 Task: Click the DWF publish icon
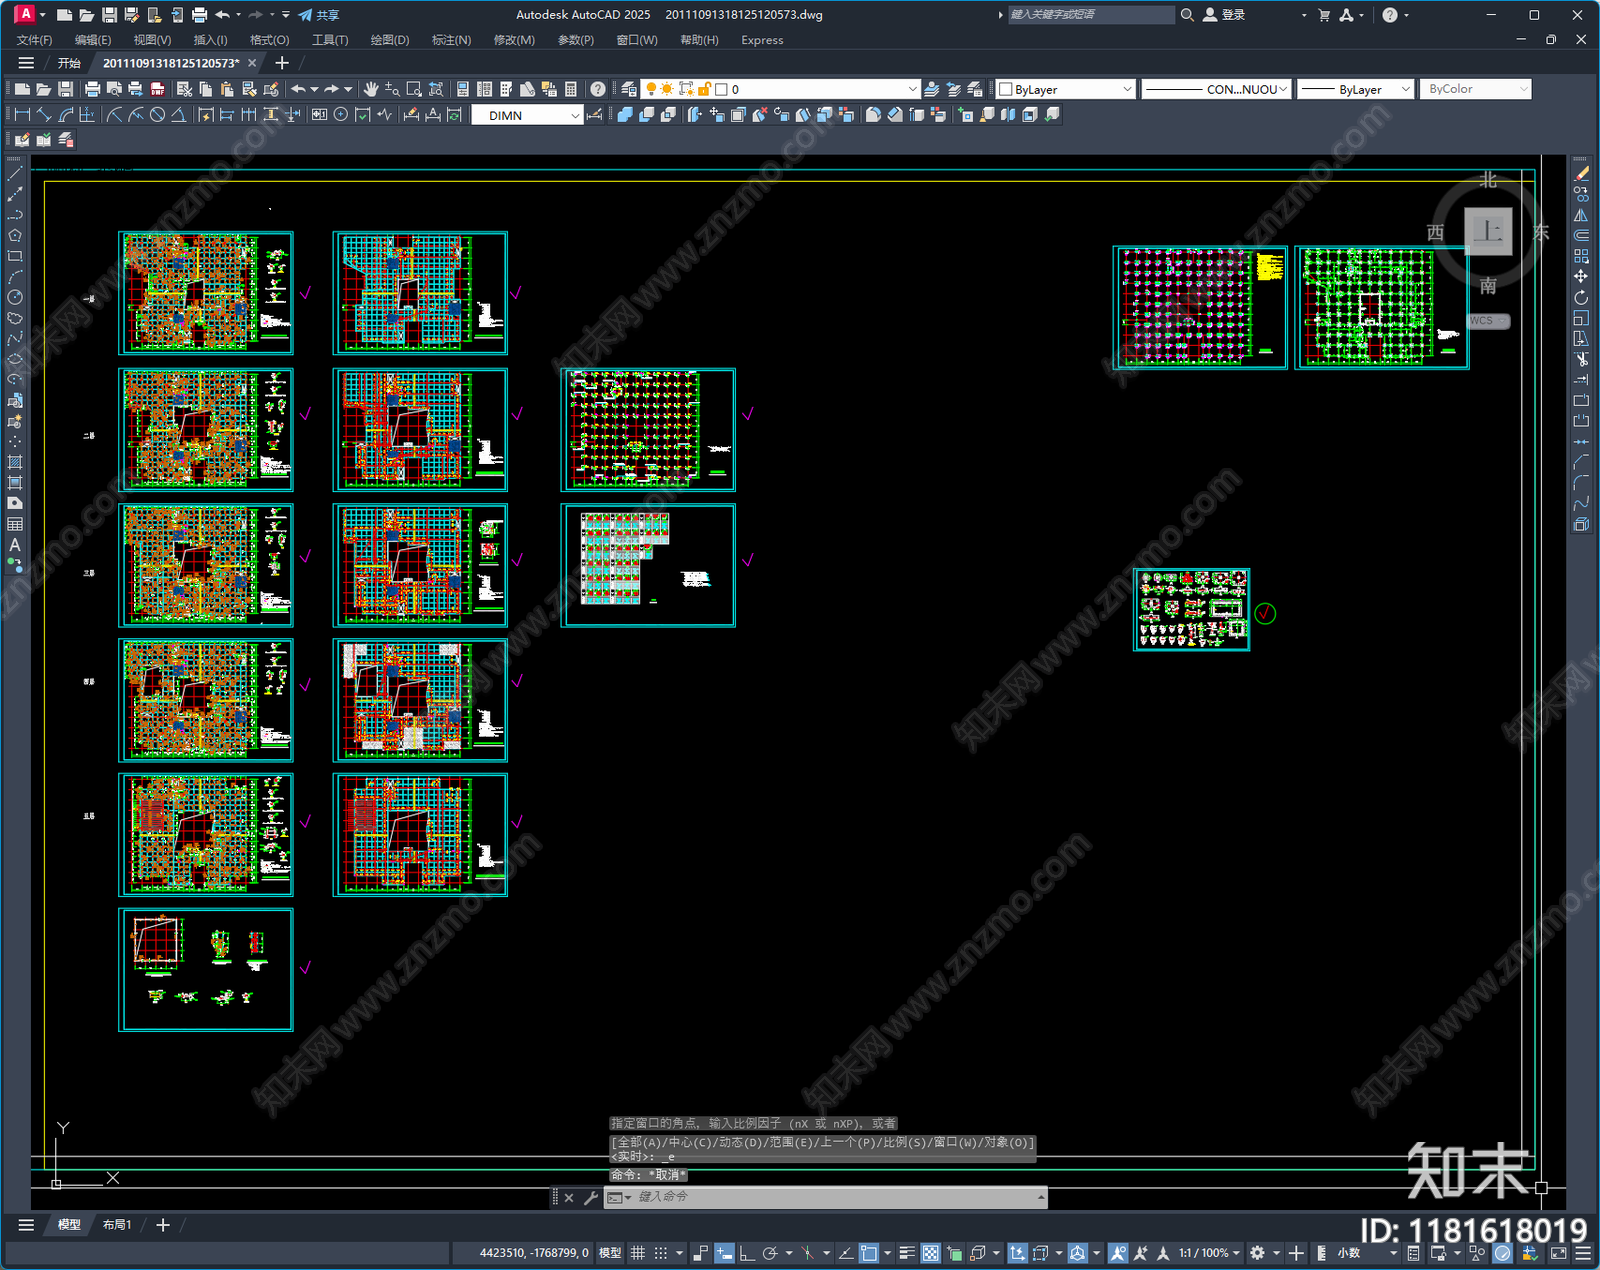tap(157, 89)
